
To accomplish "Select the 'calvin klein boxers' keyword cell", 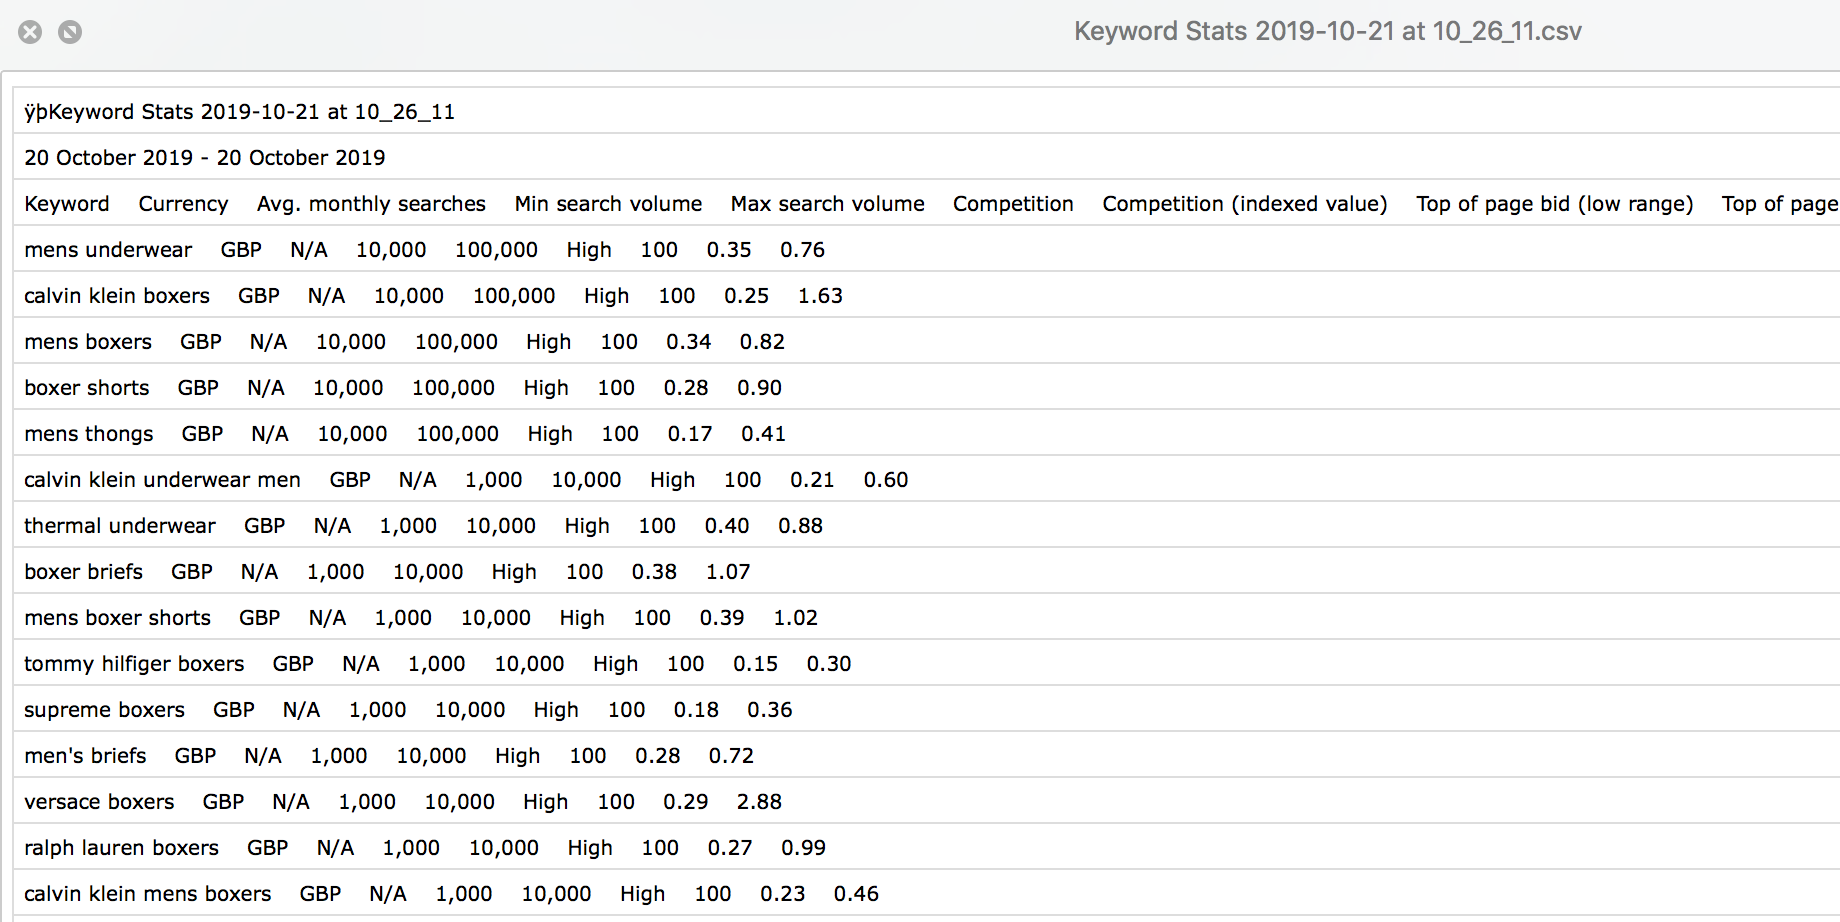I will tap(117, 296).
